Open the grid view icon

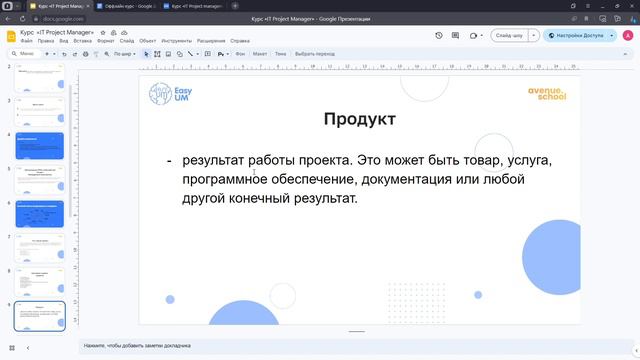(x=12, y=348)
